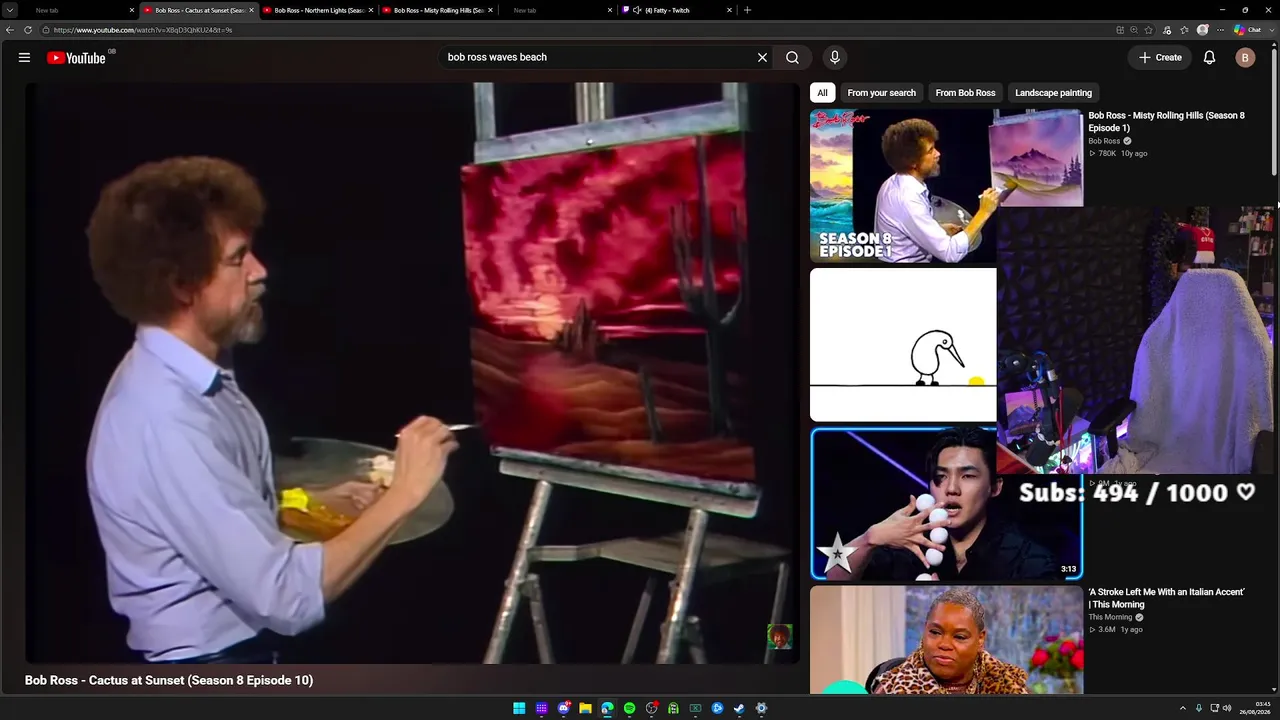The height and width of the screenshot is (720, 1280).
Task: Open the 3:13 juggling video thumbnail
Action: coord(946,504)
